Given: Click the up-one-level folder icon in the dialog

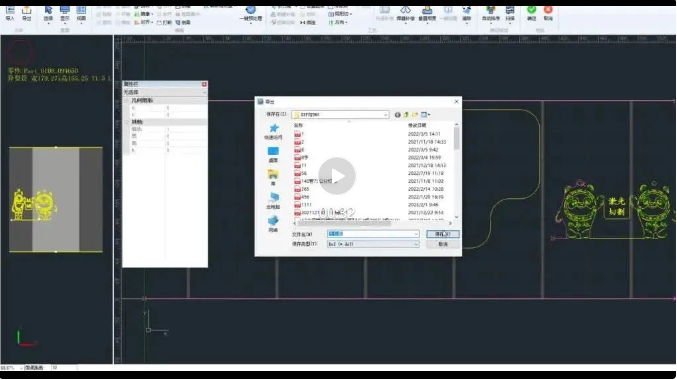Looking at the screenshot, I should [406, 114].
